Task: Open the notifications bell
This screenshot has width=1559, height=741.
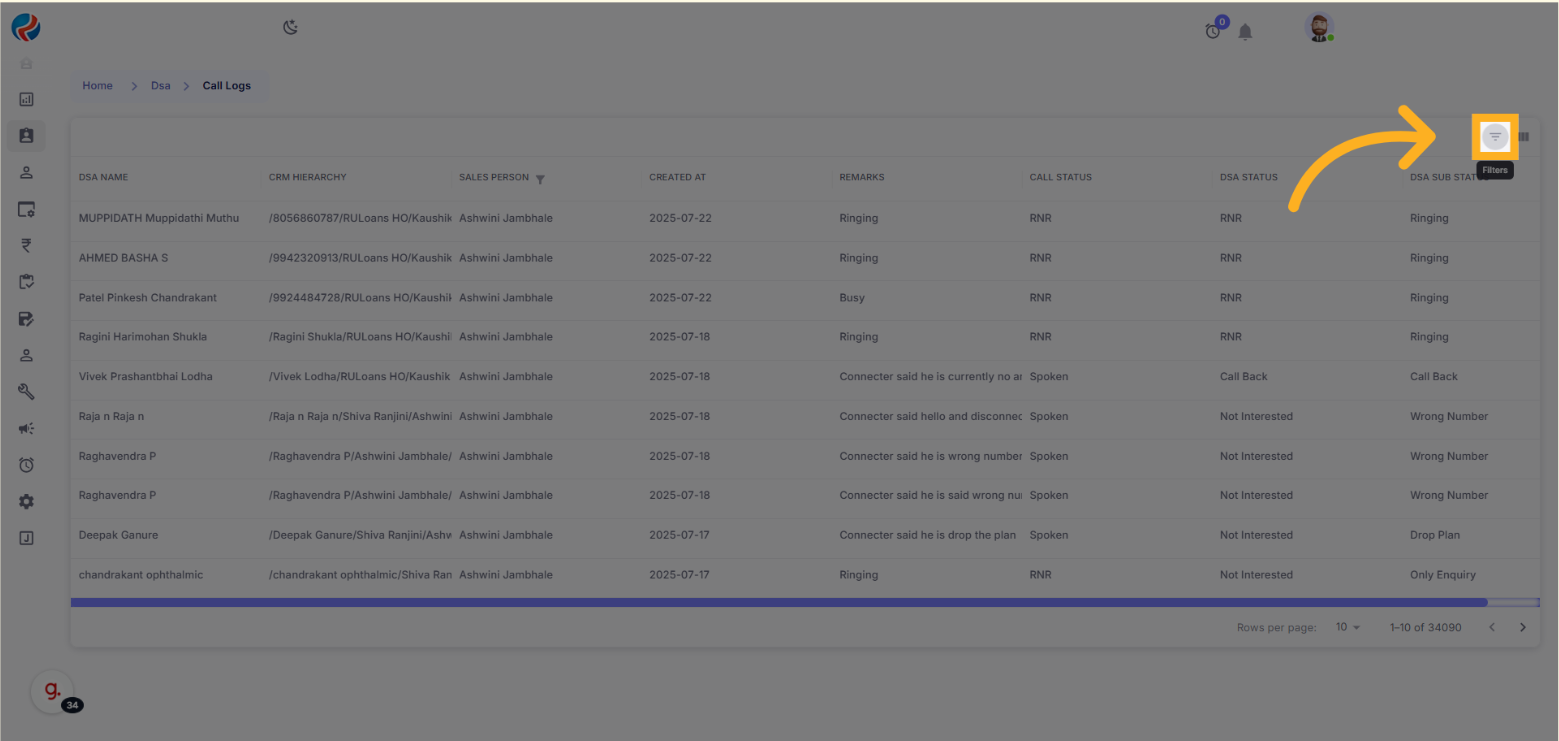Action: tap(1245, 32)
